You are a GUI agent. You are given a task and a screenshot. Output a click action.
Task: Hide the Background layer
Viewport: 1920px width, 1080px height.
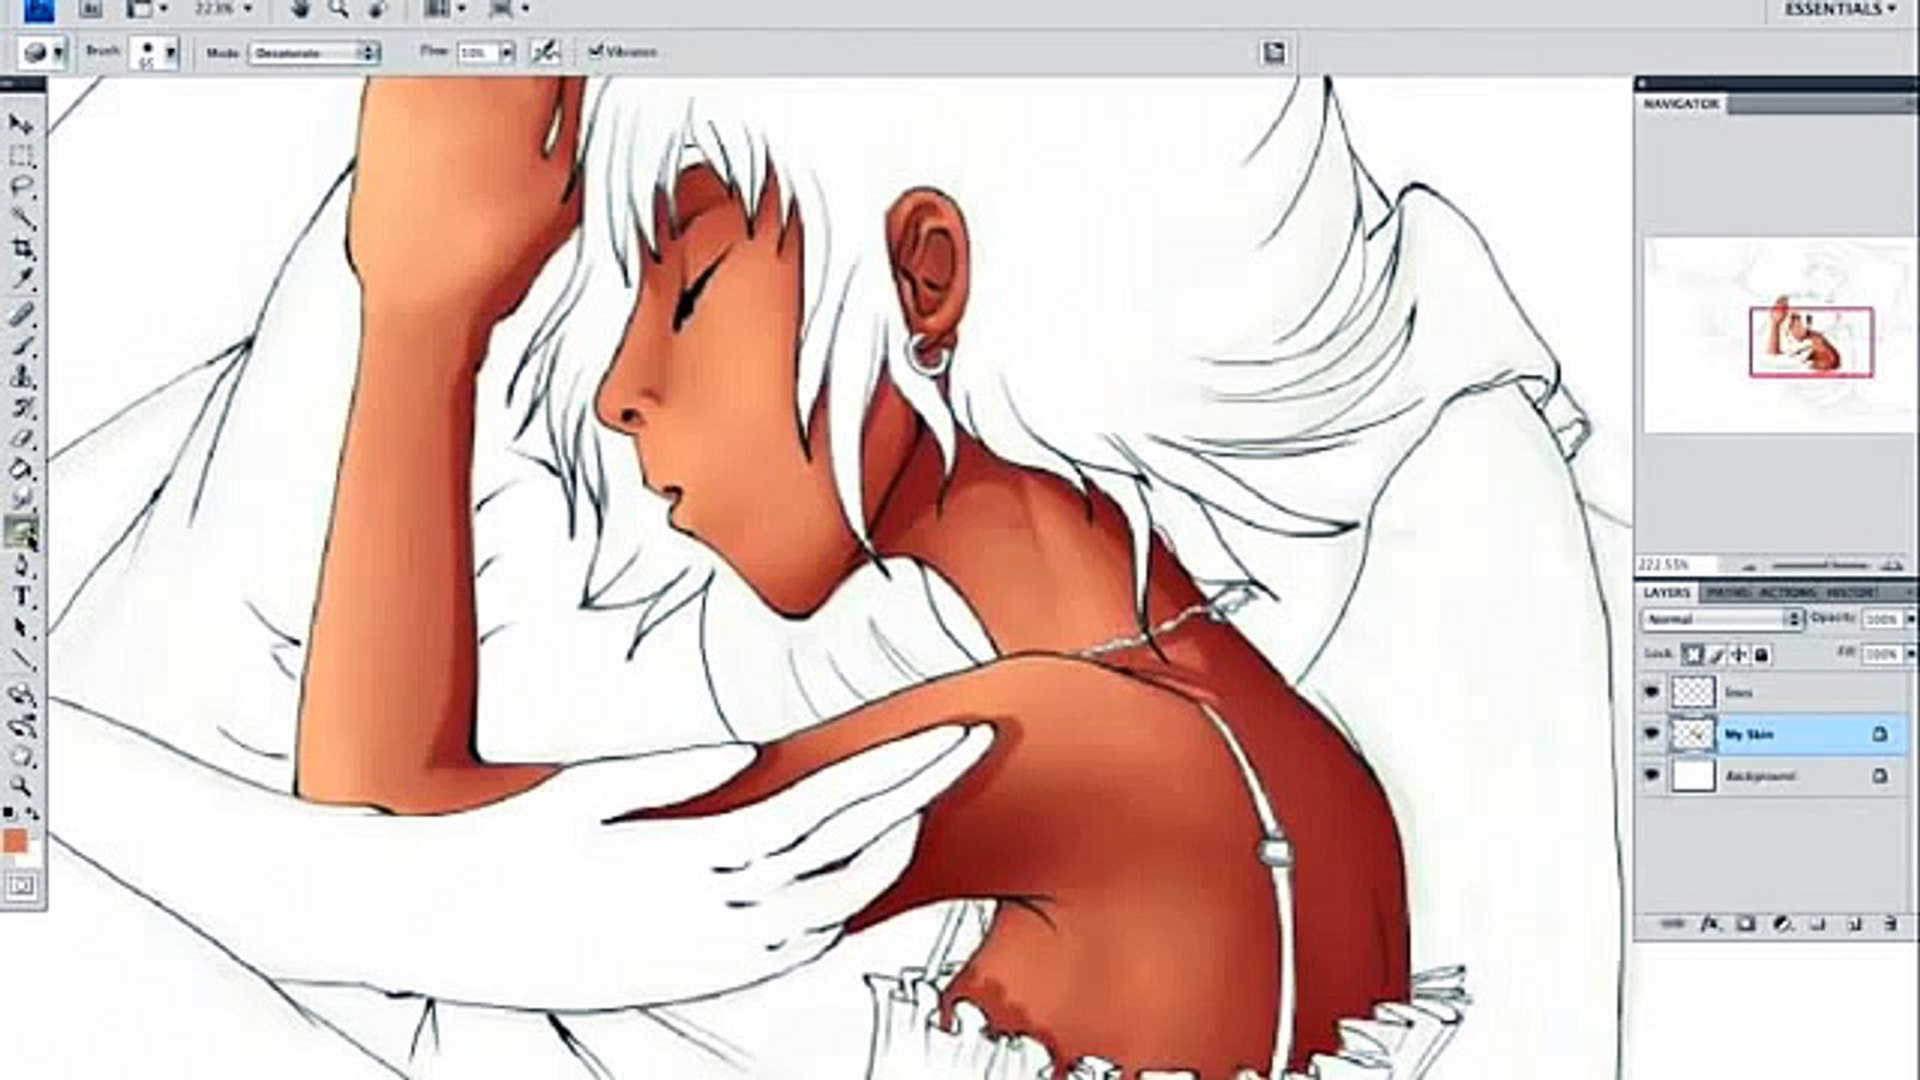(x=1651, y=776)
